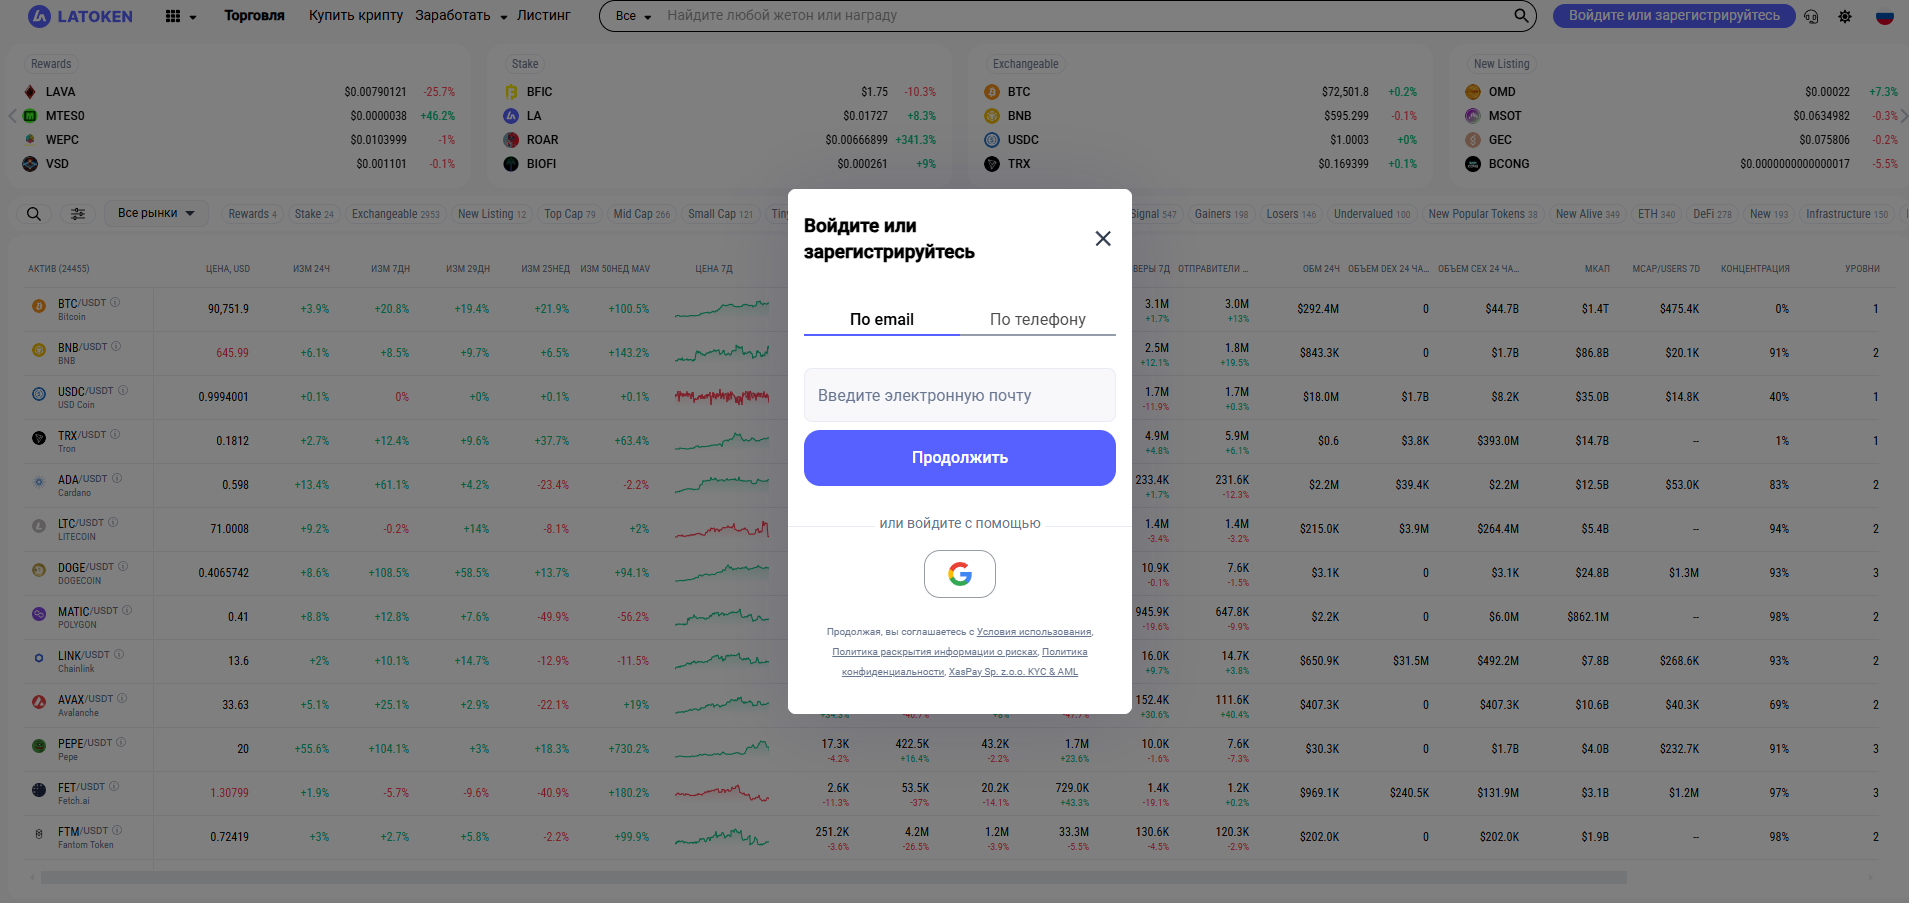The image size is (1909, 903).
Task: Click USDC icon in Exchangeable card
Action: pos(992,140)
